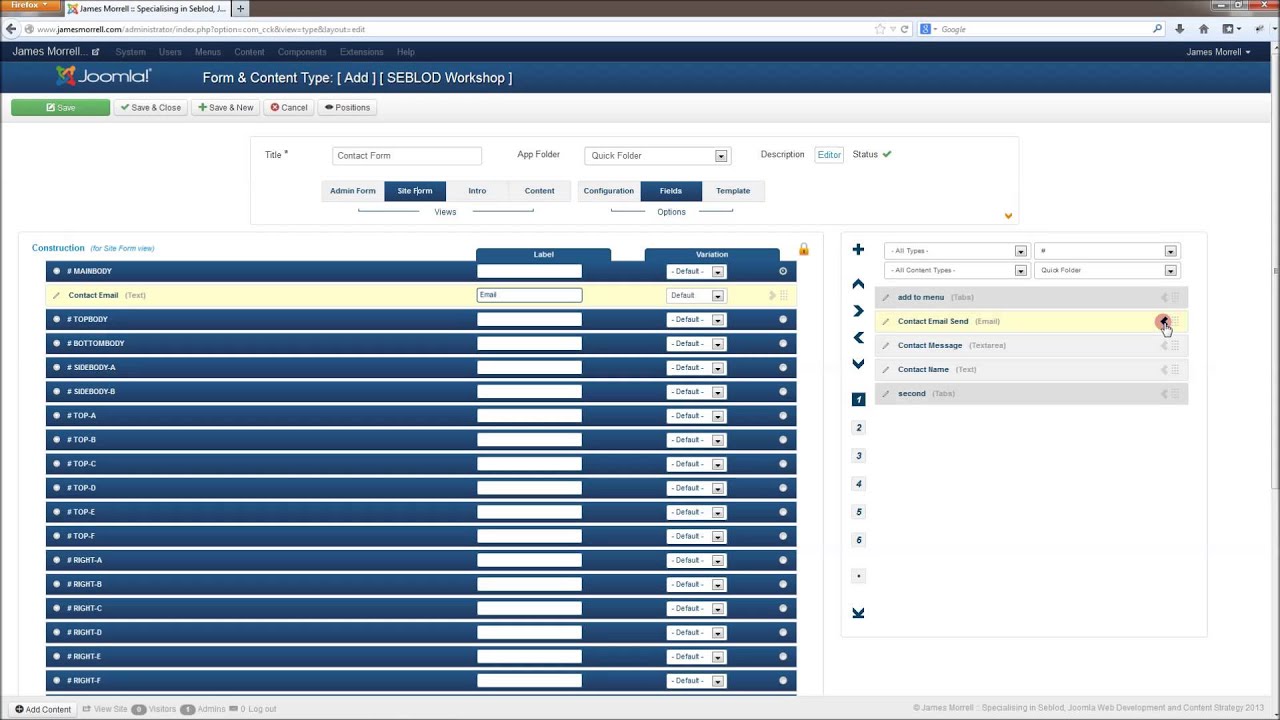The image size is (1280, 720).
Task: Open the Components menu
Action: tap(302, 52)
